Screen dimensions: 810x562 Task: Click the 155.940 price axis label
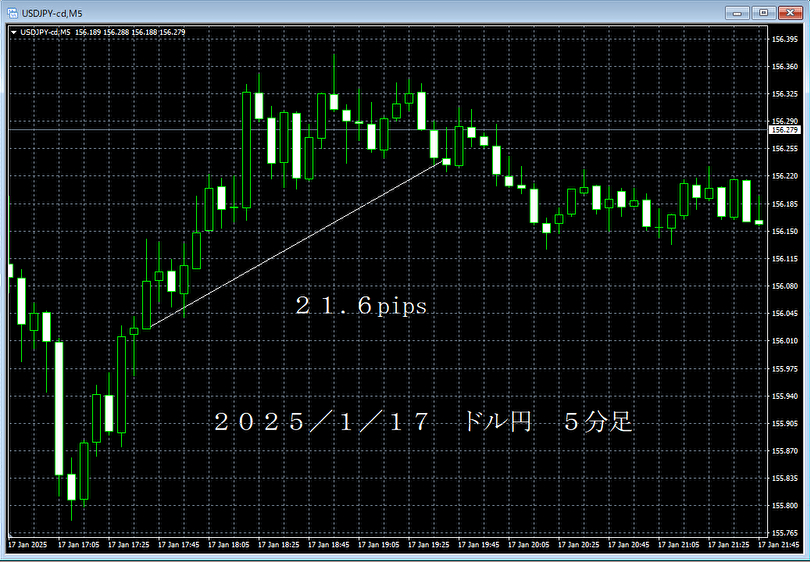(785, 396)
